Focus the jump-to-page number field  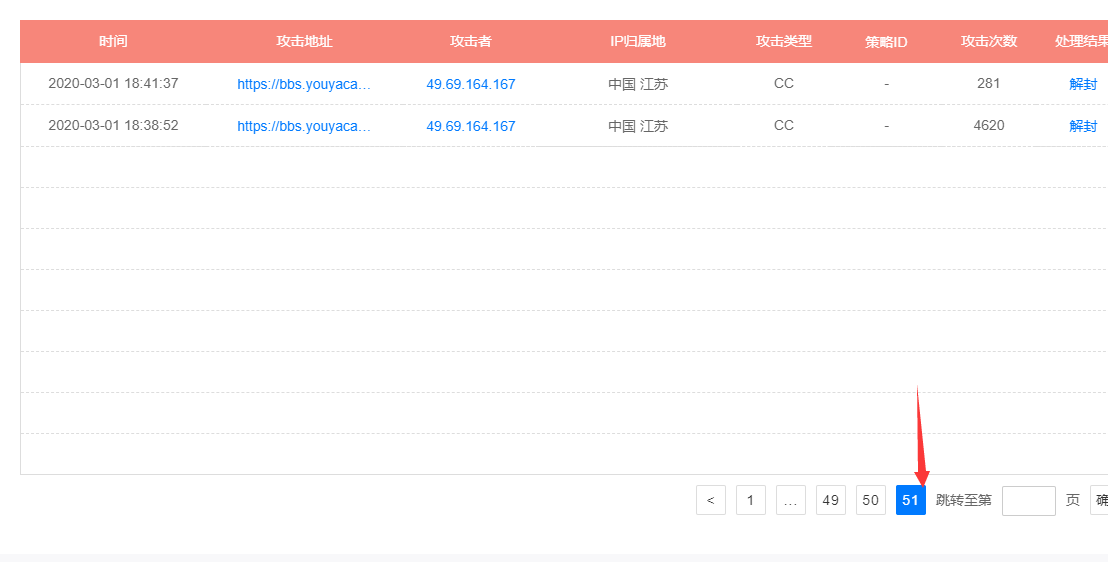click(x=1029, y=500)
